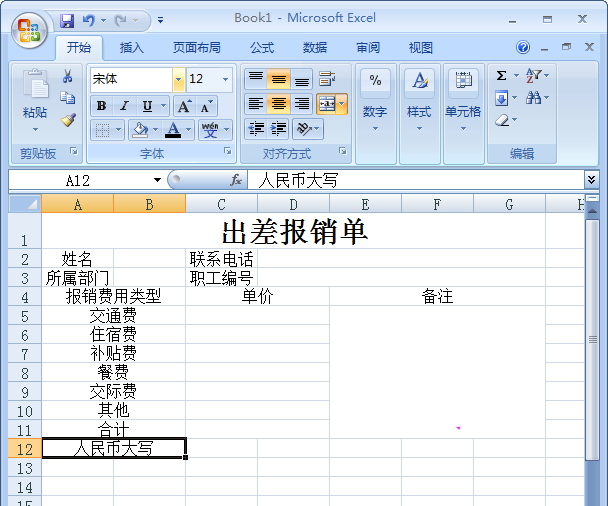Toggle bold formatting
Screen dimensions: 608x506
point(102,106)
